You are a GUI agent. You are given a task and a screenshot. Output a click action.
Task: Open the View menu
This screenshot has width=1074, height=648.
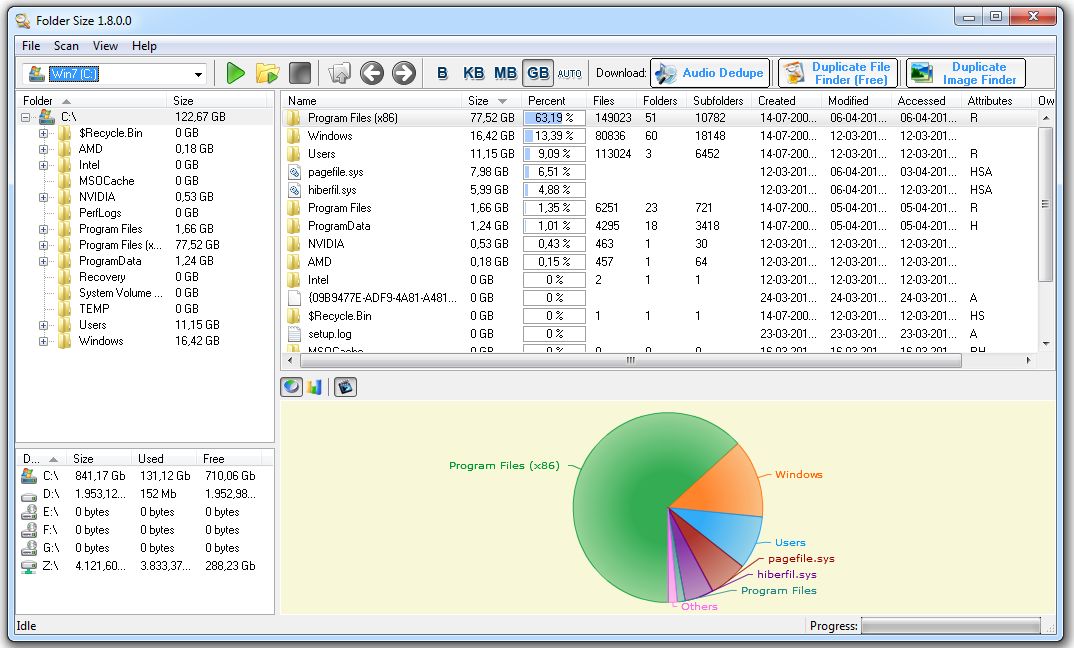click(x=105, y=46)
